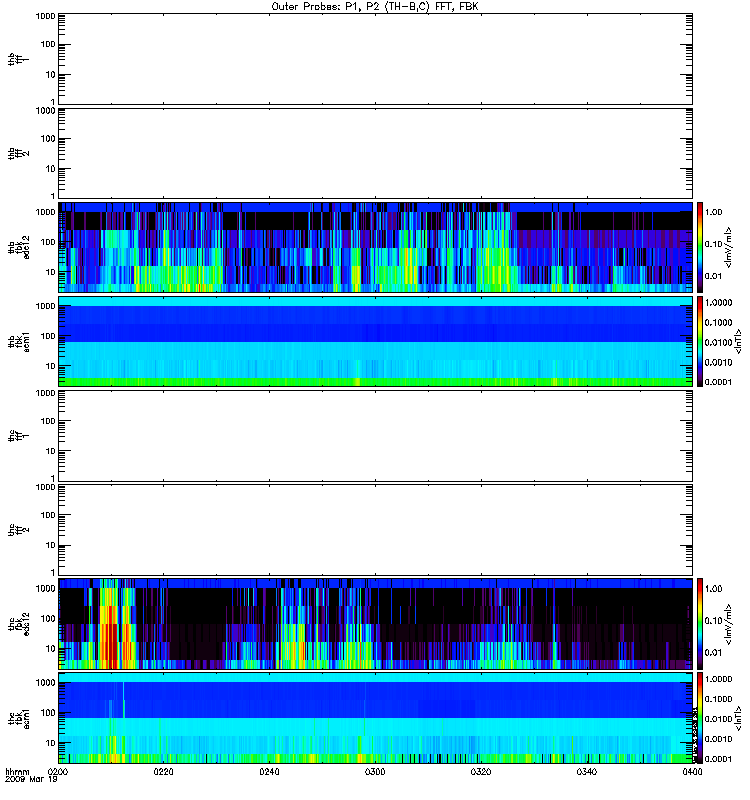Click the '1.0000' value on thb scm1 color bar
The width and height of the screenshot is (750, 800).
pyautogui.click(x=718, y=303)
